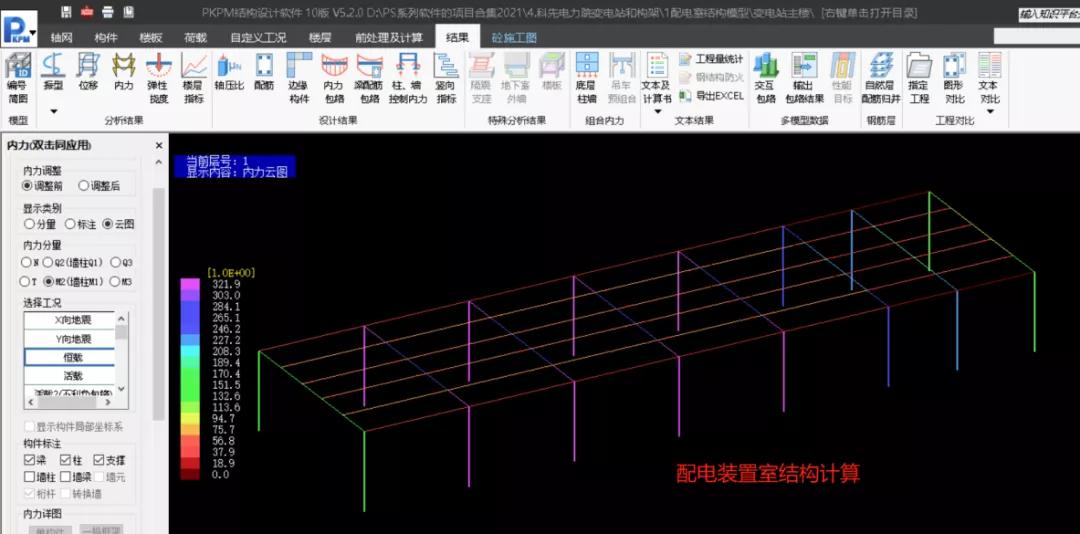This screenshot has width=1080, height=534.
Task: Open the 楼层指标 story index chart
Action: tap(194, 79)
